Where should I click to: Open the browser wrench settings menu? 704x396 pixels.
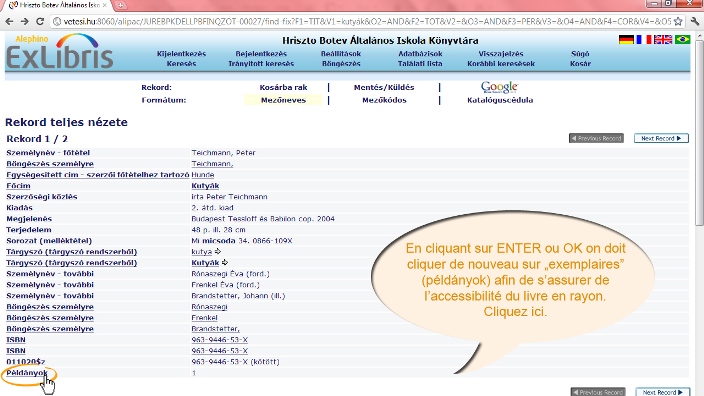coord(695,21)
